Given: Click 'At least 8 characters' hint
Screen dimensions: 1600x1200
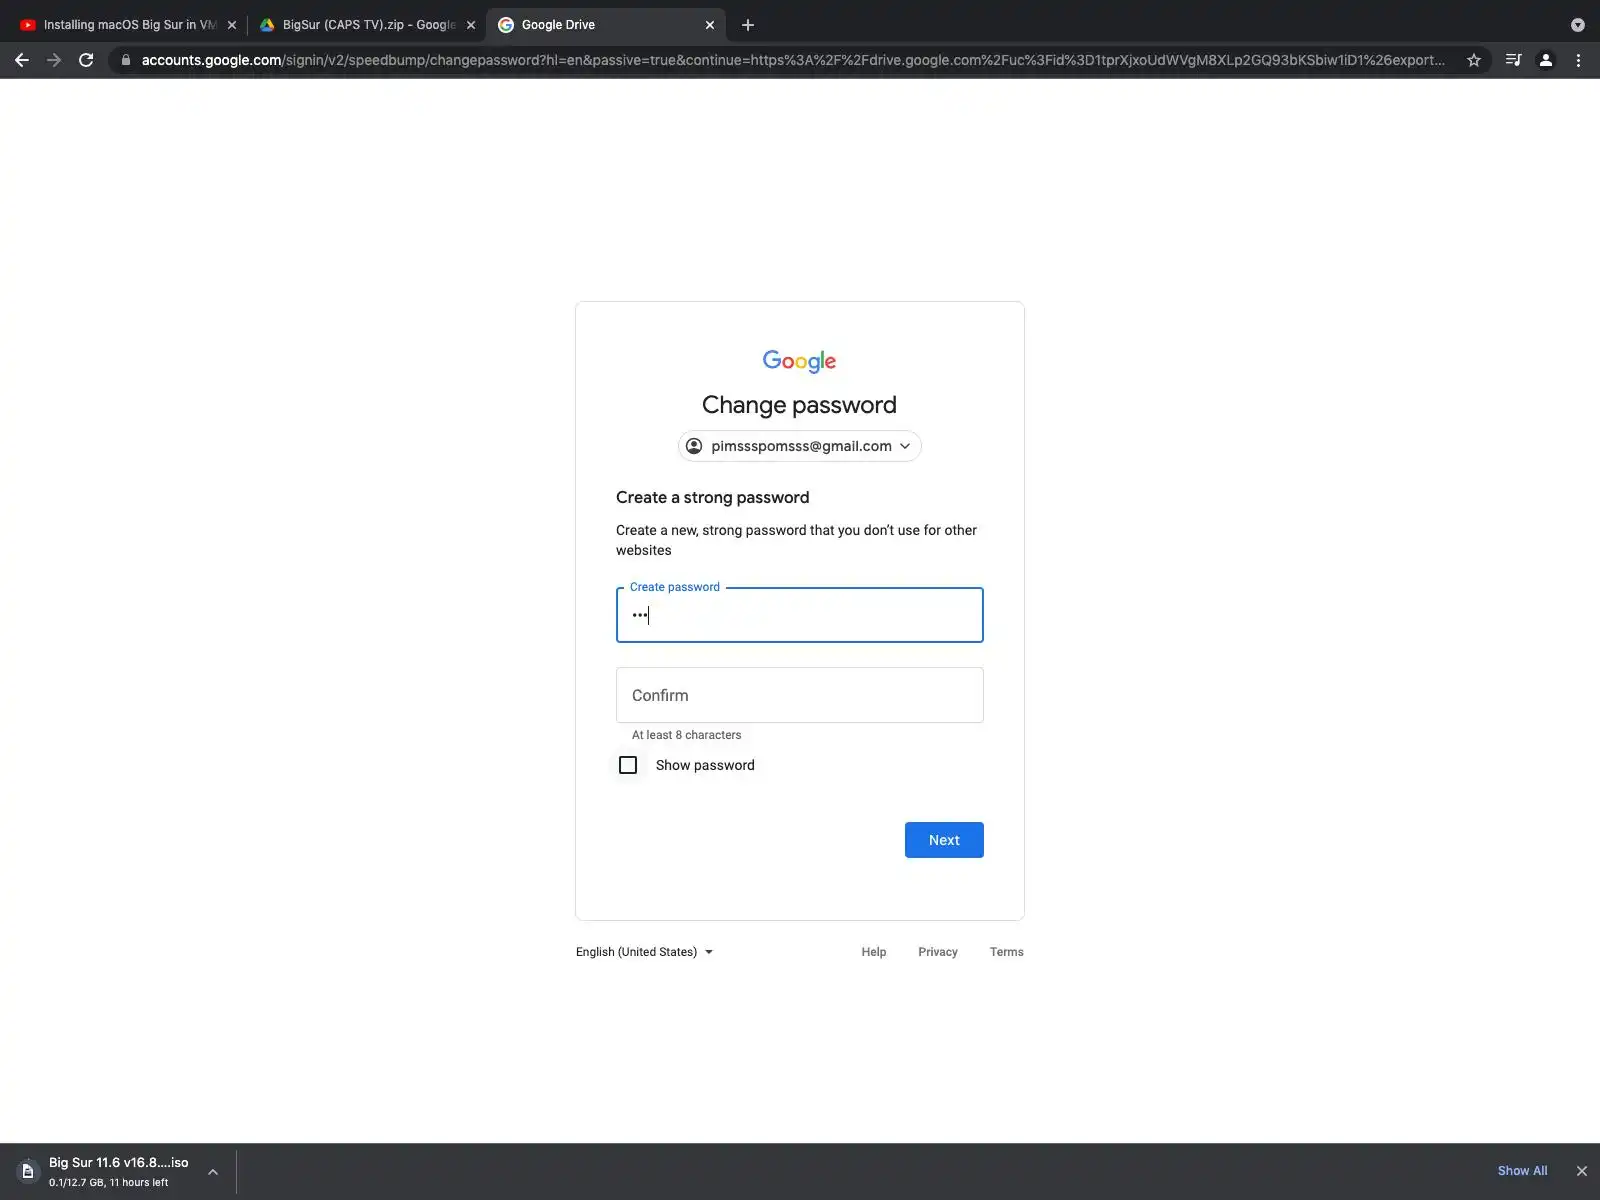Looking at the screenshot, I should tap(687, 735).
